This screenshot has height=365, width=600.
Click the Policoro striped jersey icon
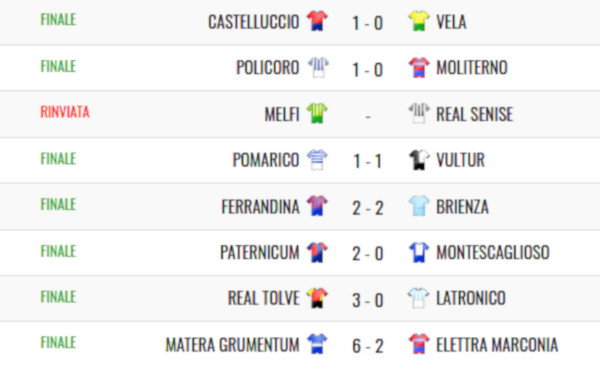[x=318, y=67]
